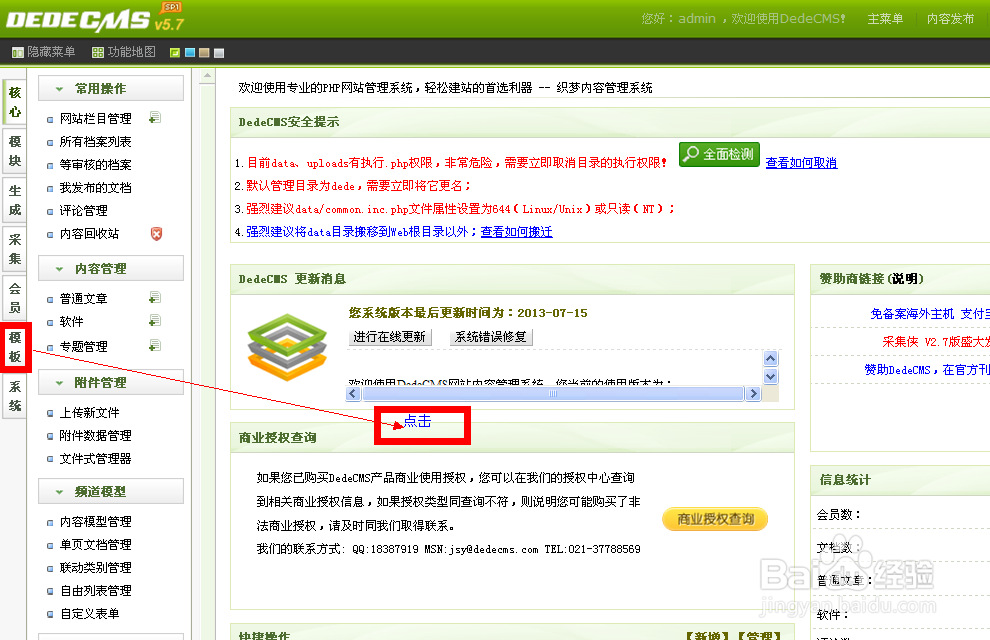This screenshot has height=640, width=990.
Task: Click the add icon beside 软件
Action: point(155,321)
